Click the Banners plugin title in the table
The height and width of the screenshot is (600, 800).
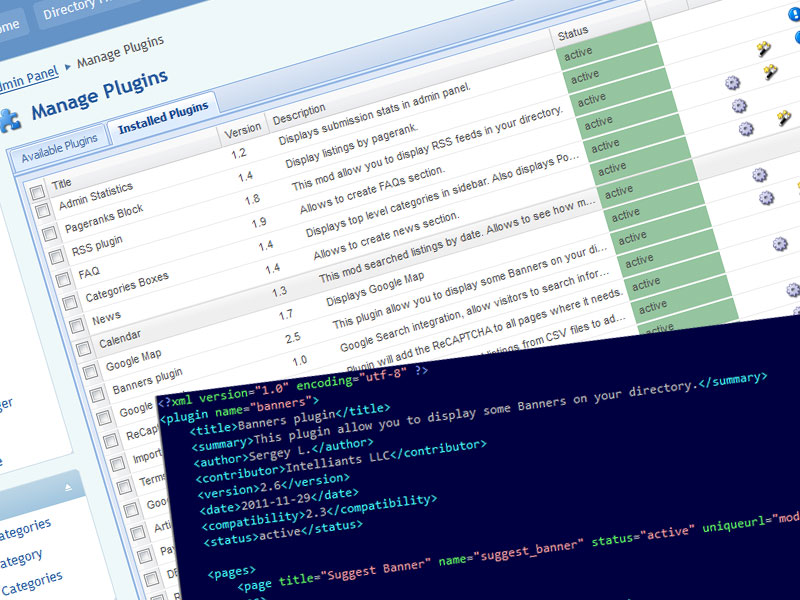pos(147,381)
